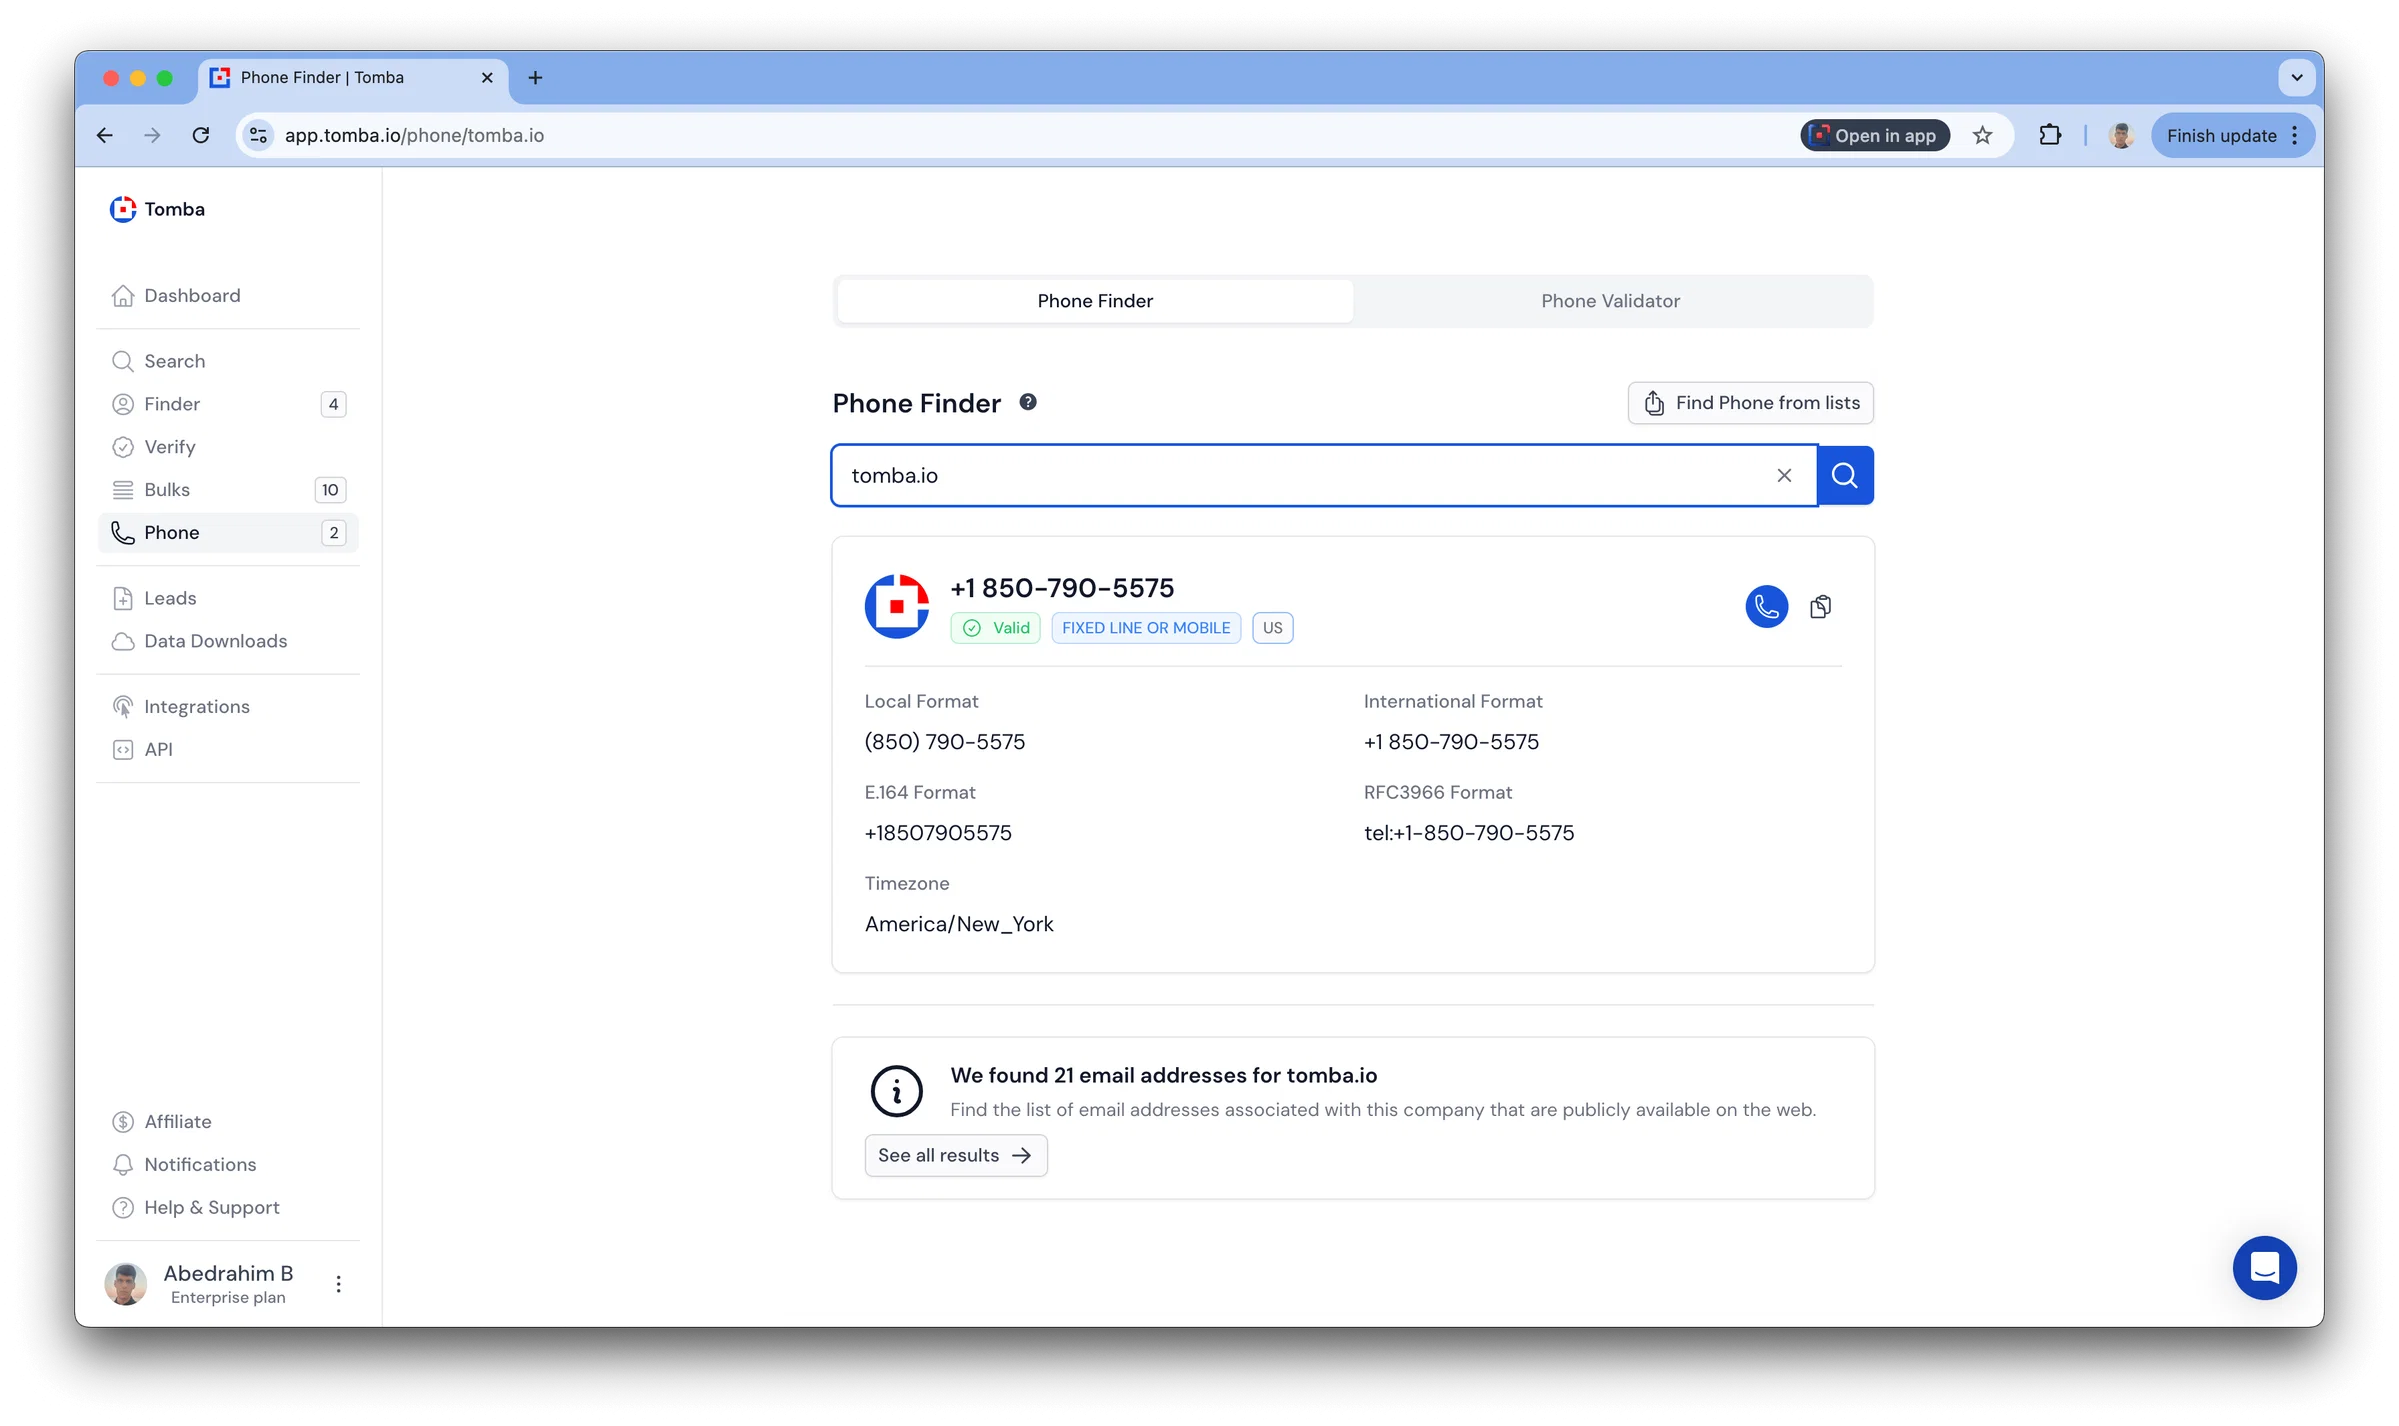Click Open in app button
2399x1426 pixels.
coord(1875,135)
